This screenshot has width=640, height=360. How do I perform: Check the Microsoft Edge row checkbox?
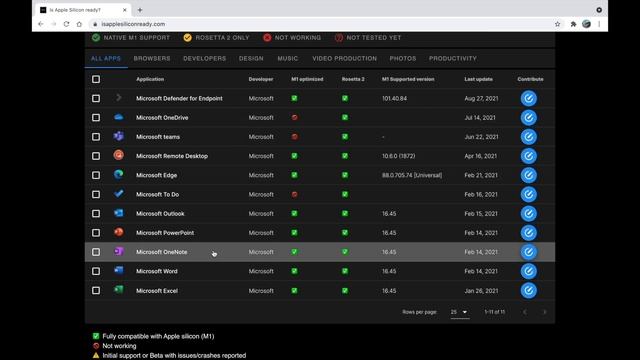[x=96, y=175]
